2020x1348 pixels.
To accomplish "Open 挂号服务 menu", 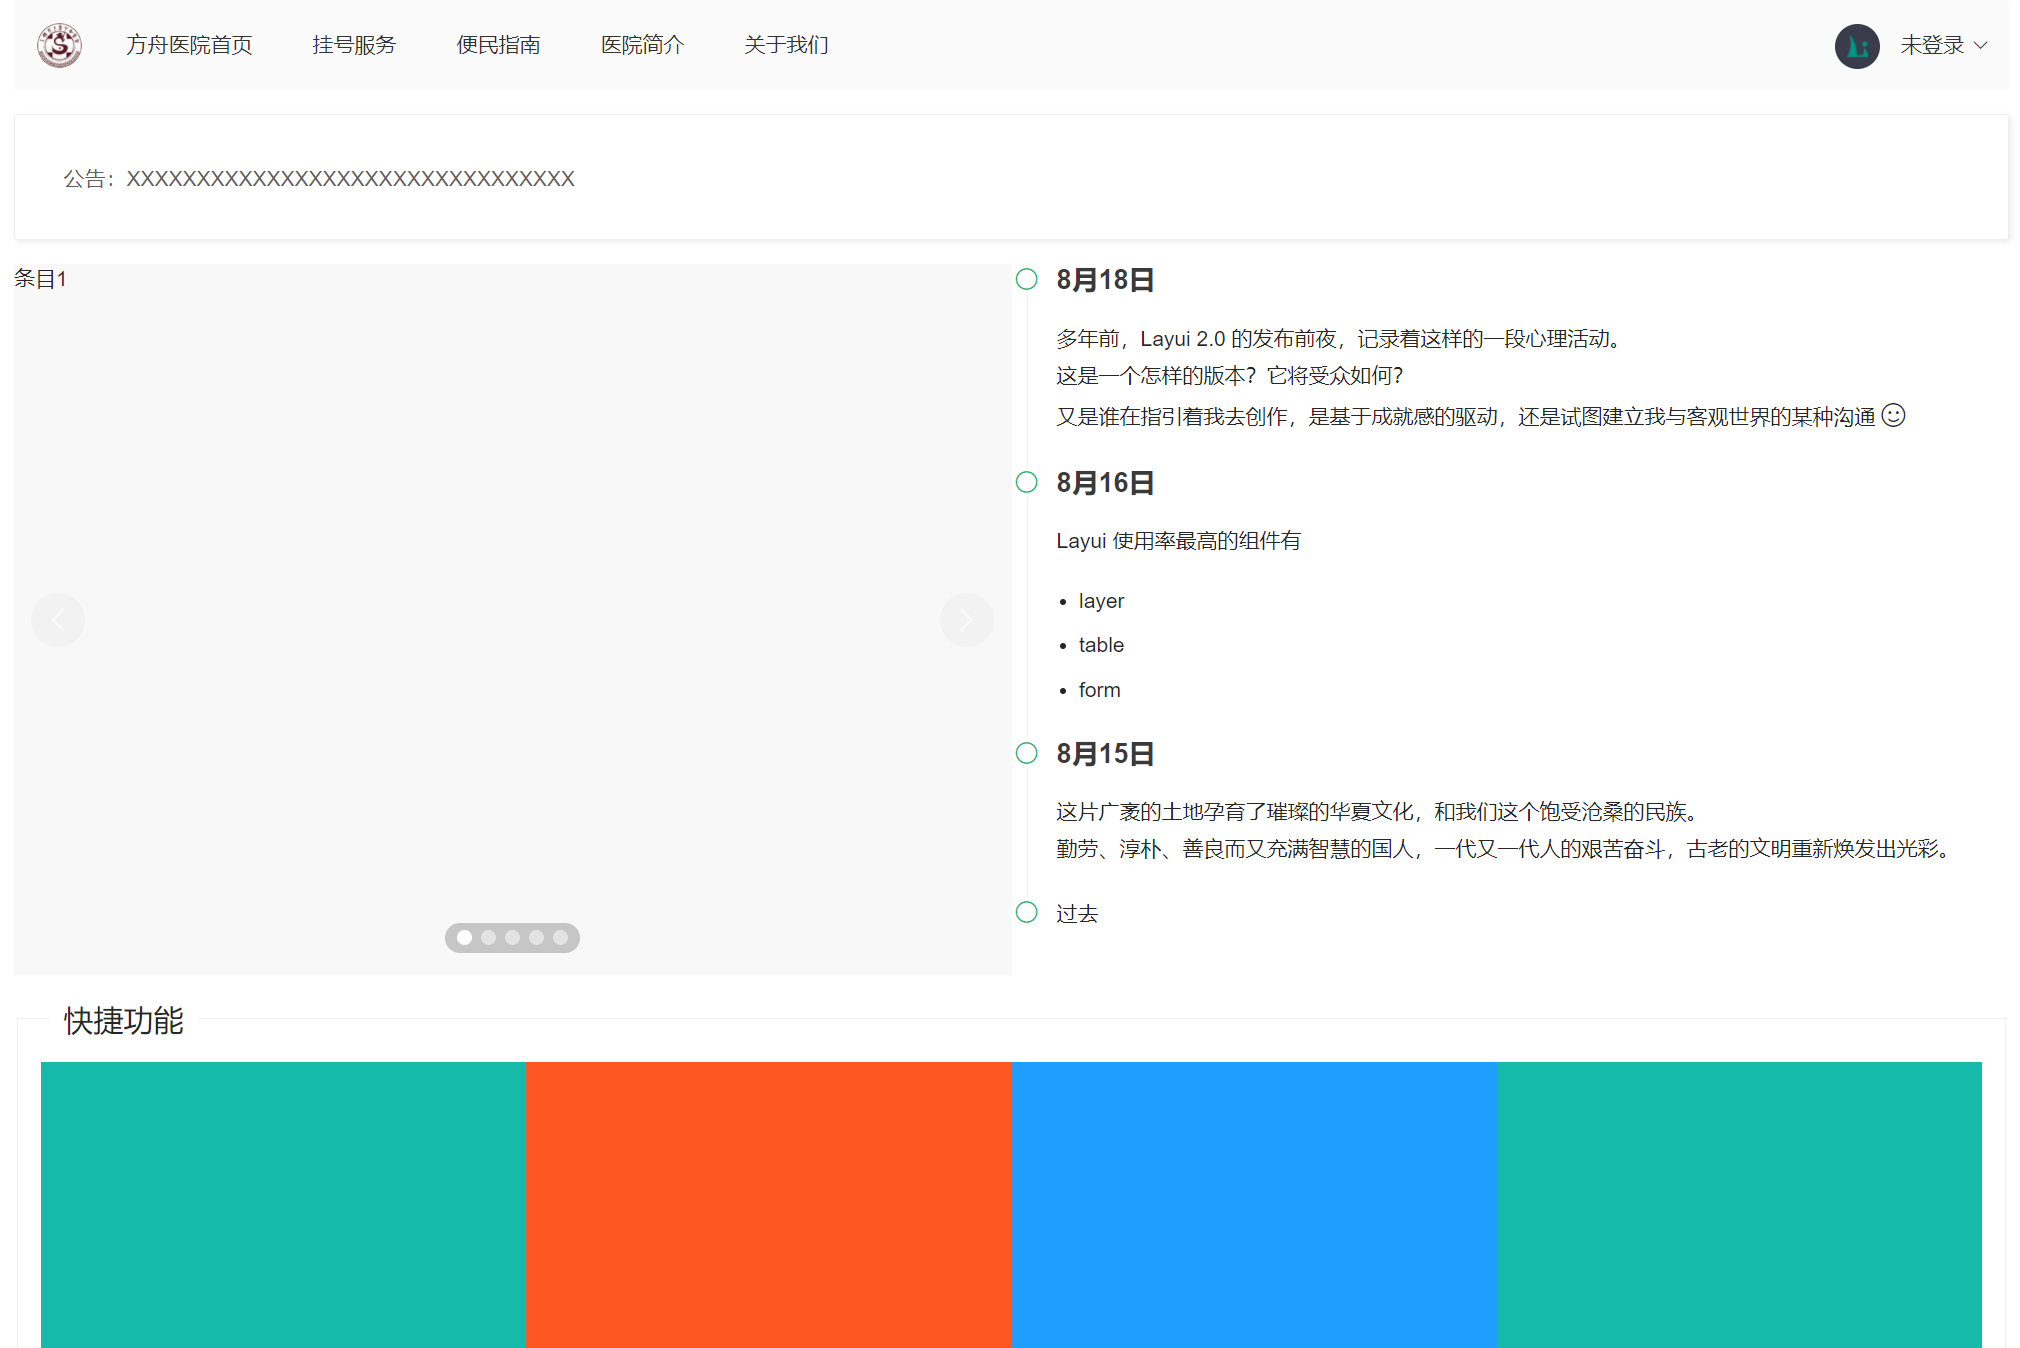I will pyautogui.click(x=354, y=45).
